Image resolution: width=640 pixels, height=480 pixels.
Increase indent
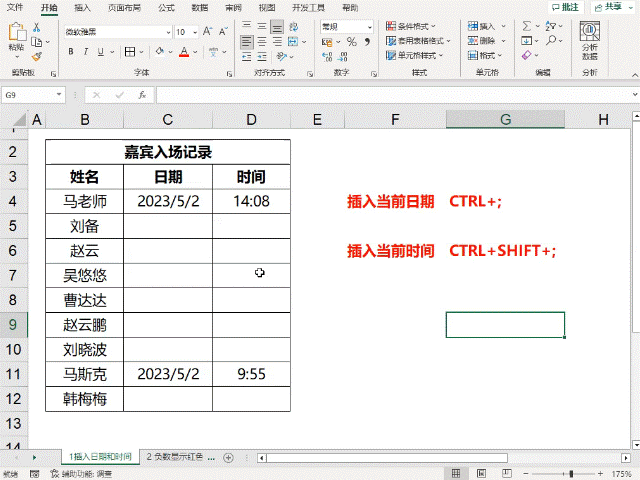pos(262,56)
